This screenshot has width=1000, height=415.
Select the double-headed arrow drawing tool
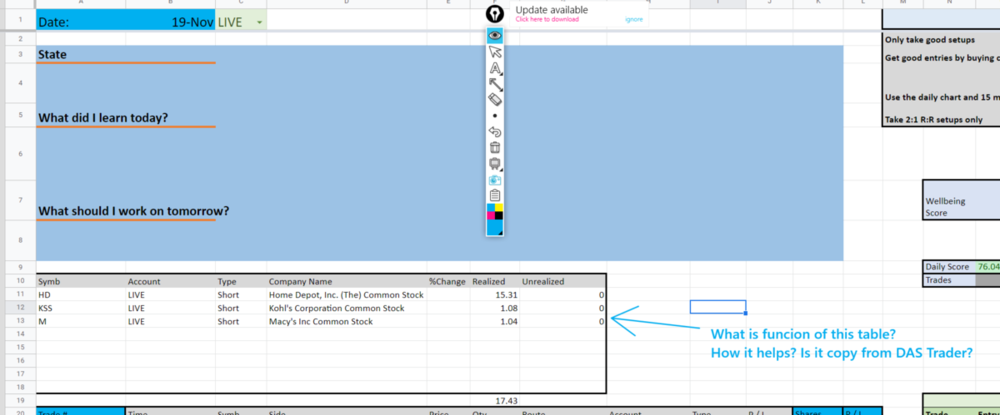[x=495, y=84]
